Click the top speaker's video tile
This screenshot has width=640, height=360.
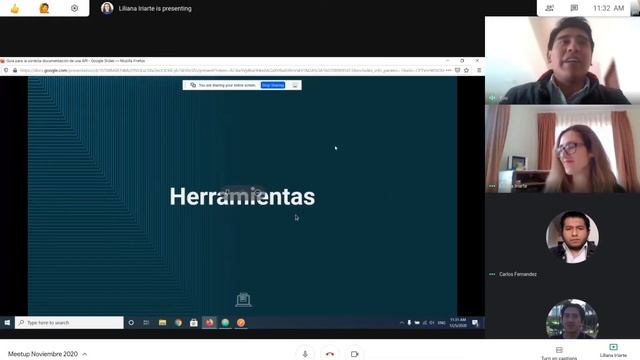[x=562, y=60]
